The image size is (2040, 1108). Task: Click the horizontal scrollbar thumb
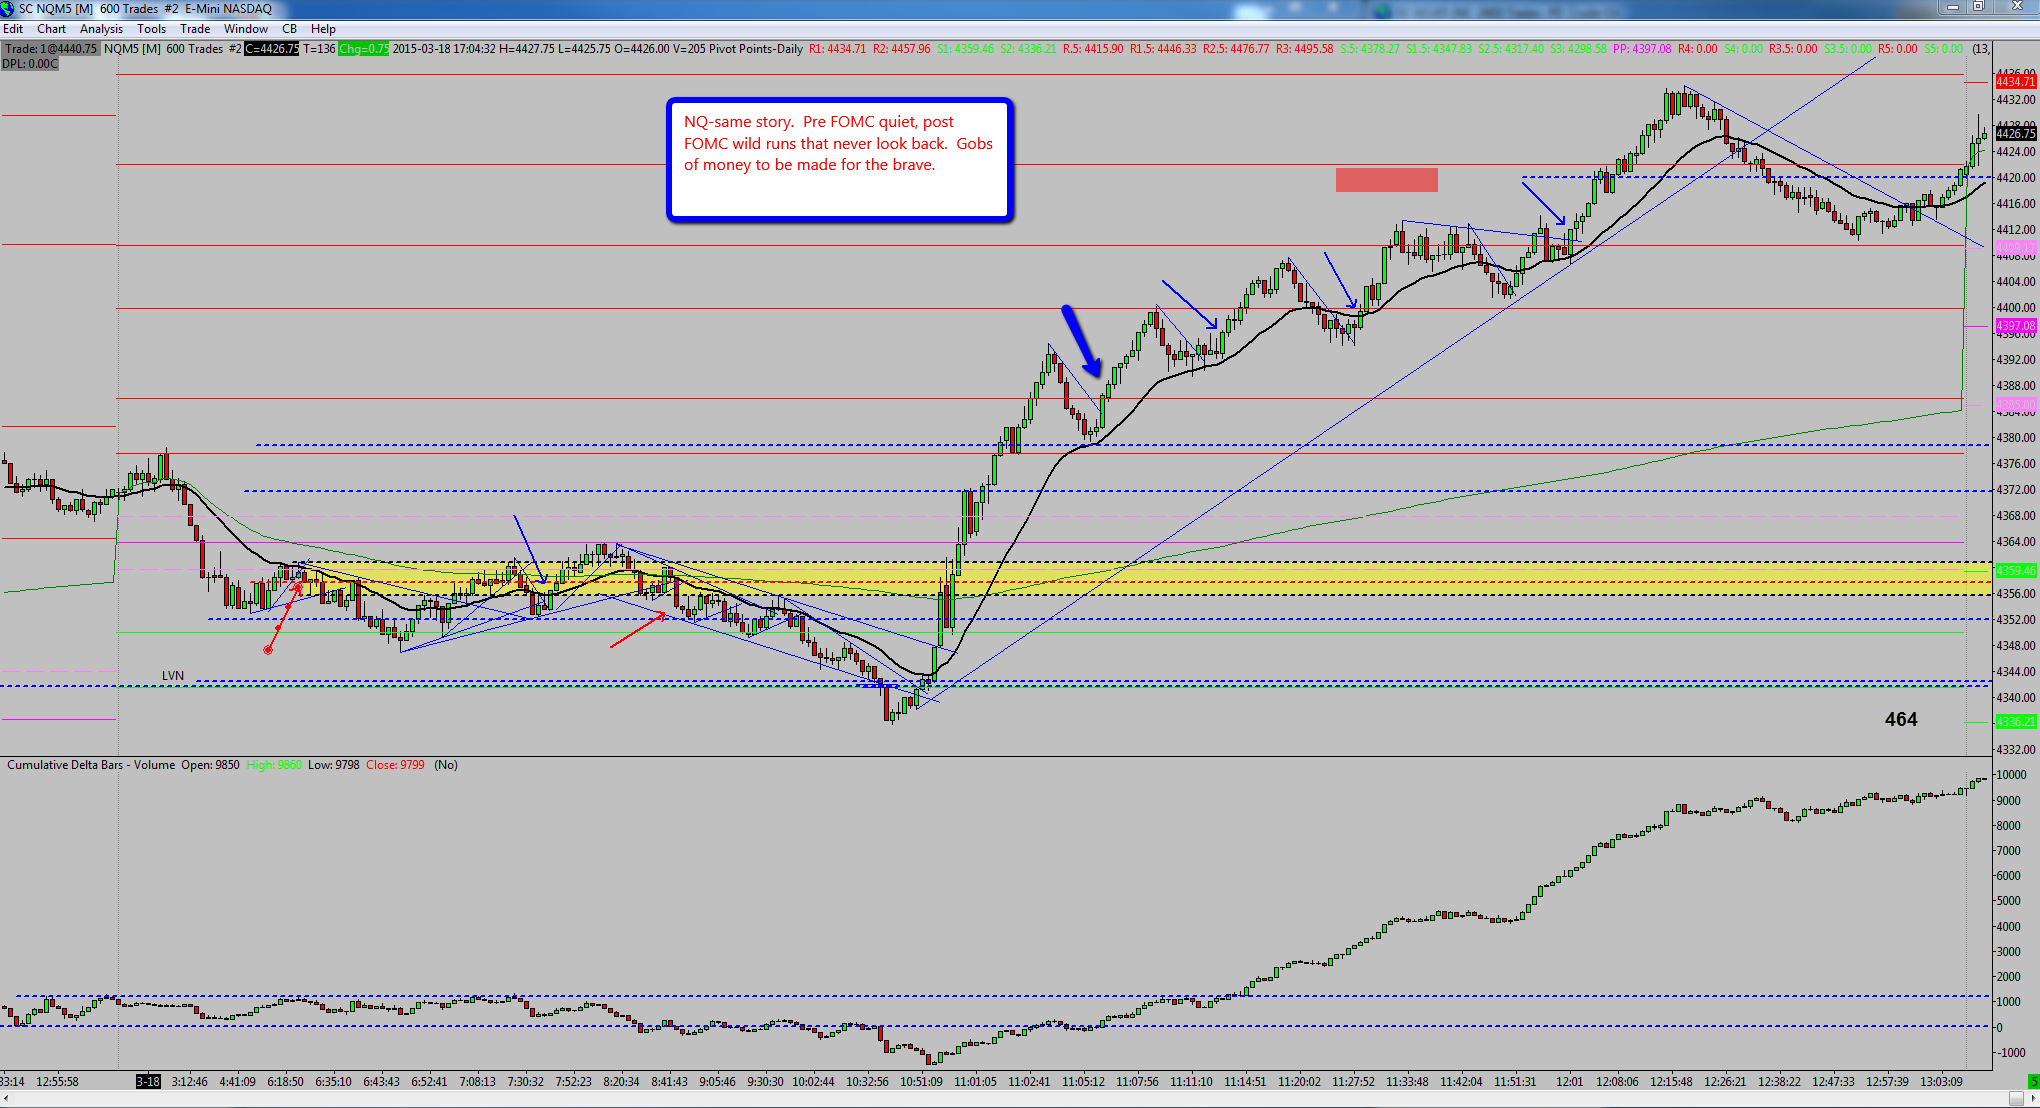pyautogui.click(x=2015, y=1099)
